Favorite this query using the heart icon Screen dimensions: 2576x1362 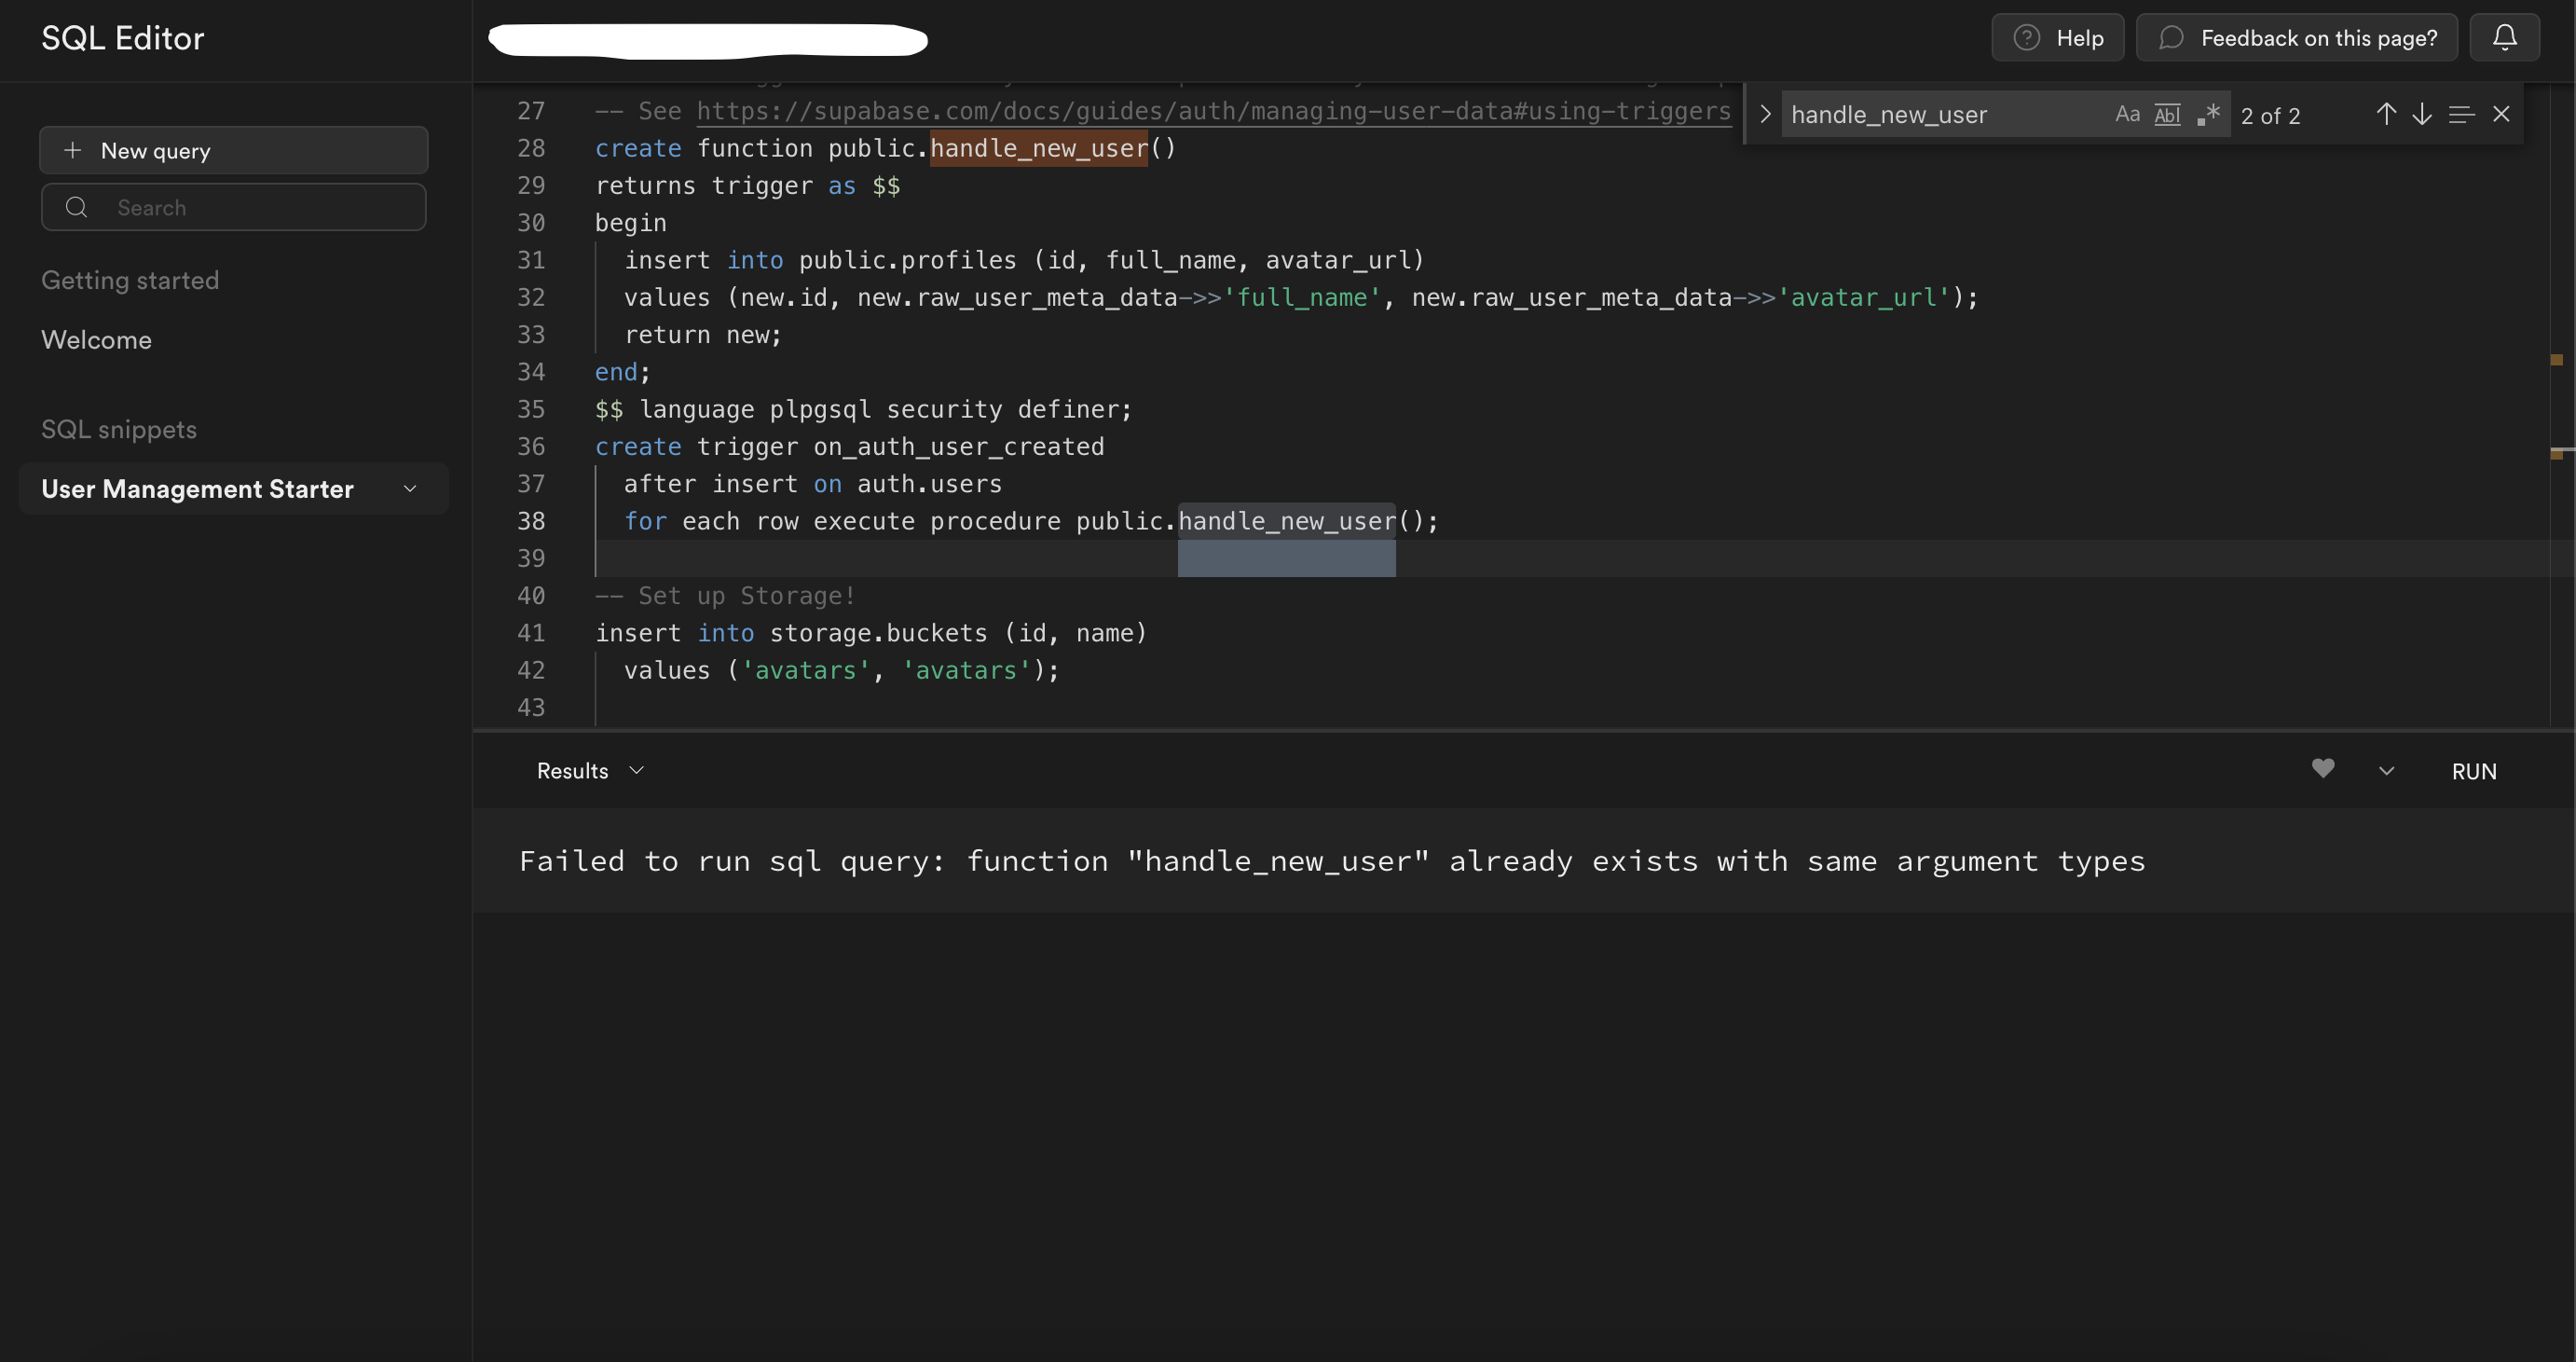click(x=2322, y=770)
